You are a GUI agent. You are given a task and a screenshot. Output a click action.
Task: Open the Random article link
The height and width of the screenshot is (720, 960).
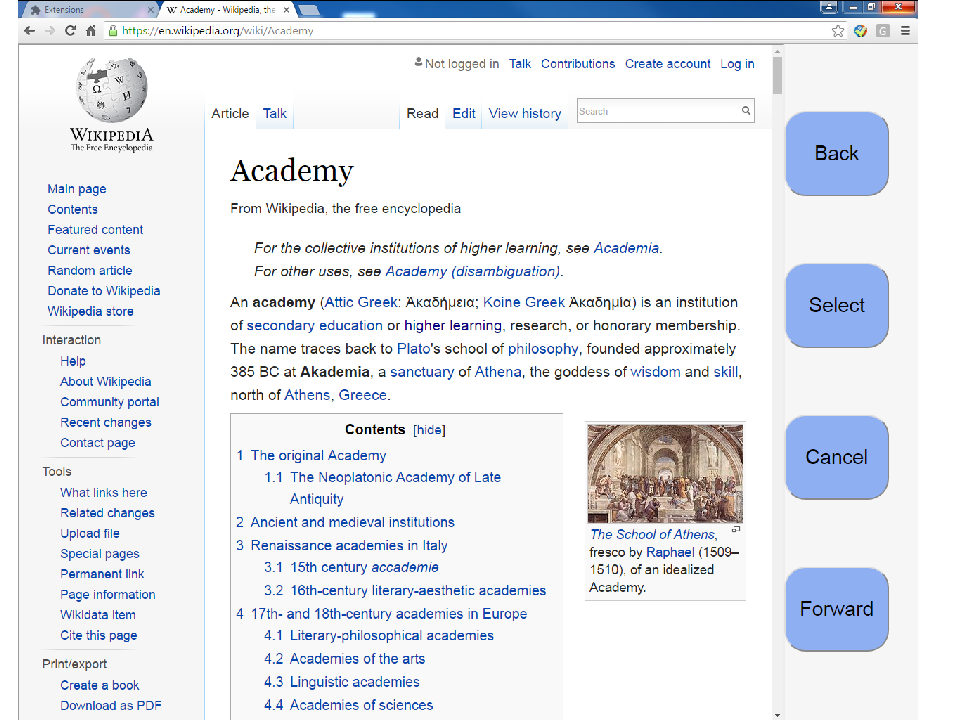click(90, 271)
